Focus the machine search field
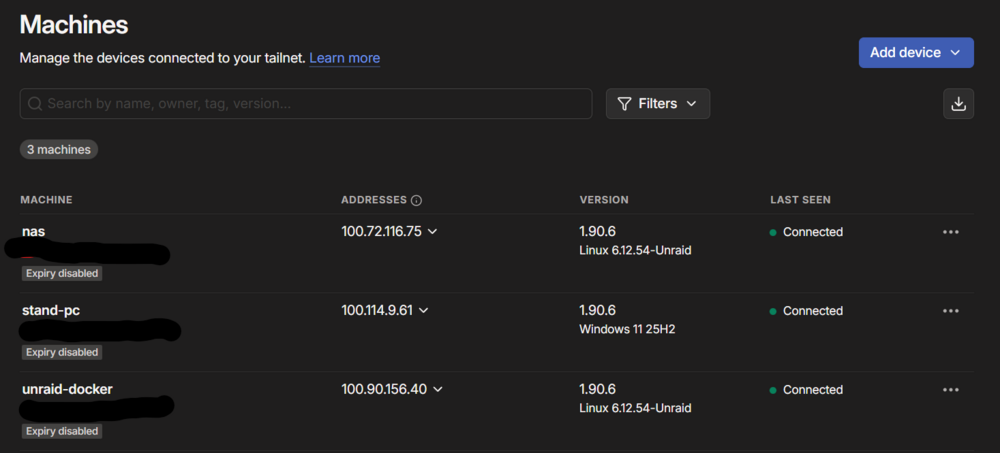Screen dimensions: 1000x453 tap(306, 103)
